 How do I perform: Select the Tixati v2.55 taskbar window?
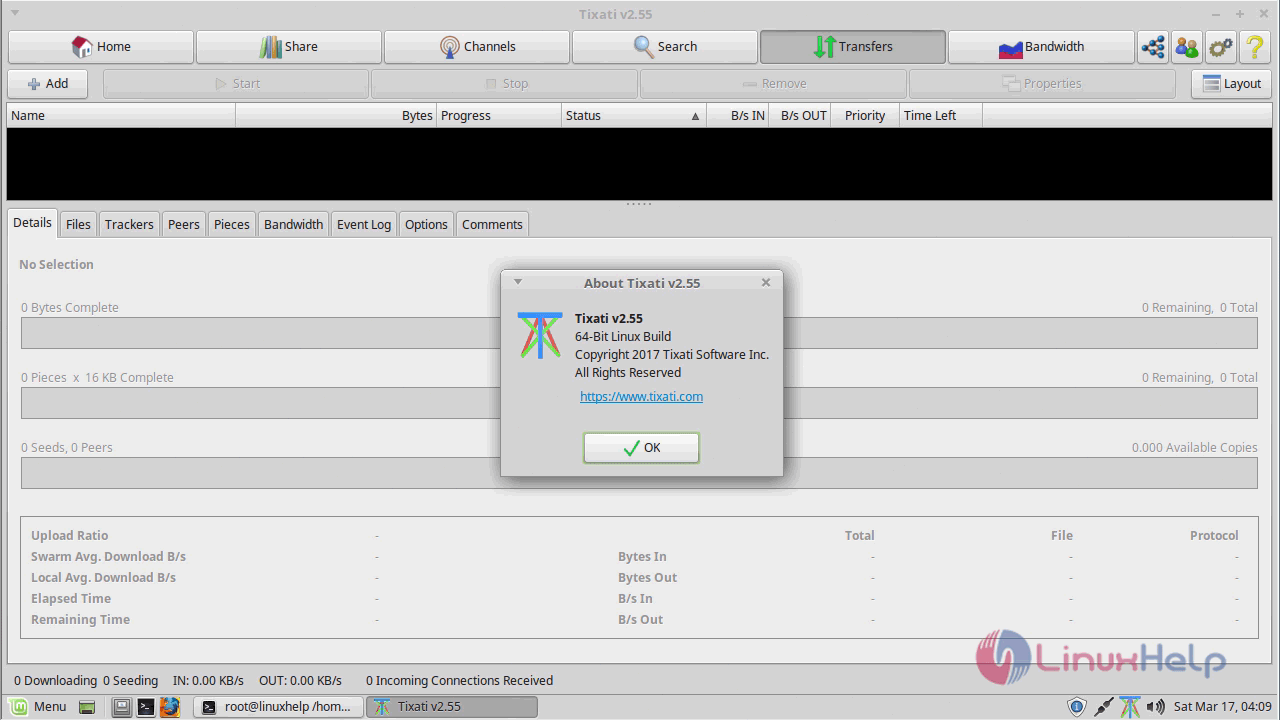point(452,707)
